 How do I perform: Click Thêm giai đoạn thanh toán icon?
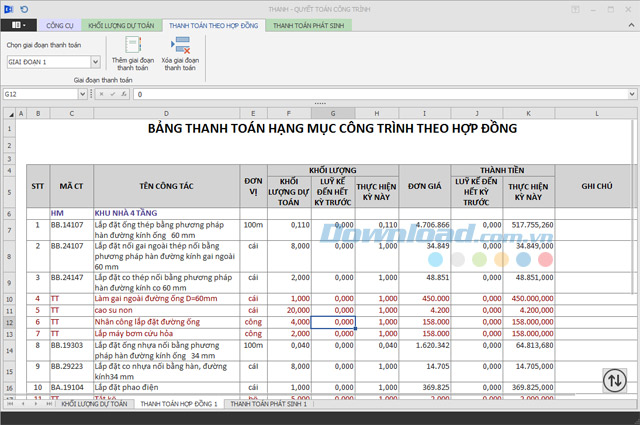pyautogui.click(x=133, y=45)
